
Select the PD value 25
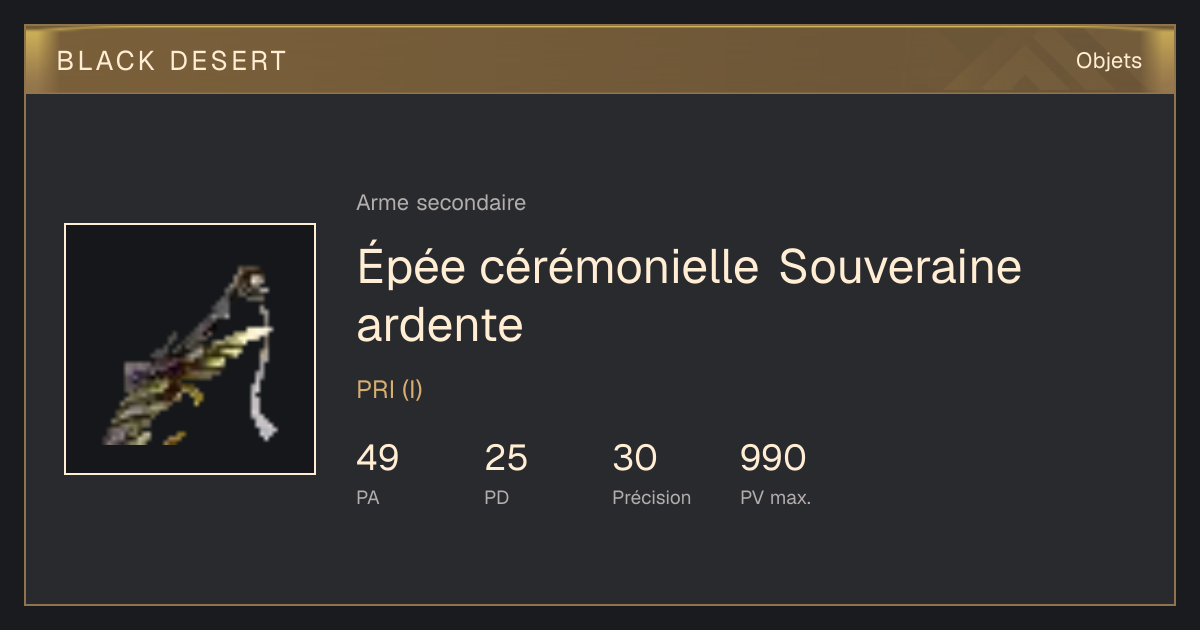click(506, 458)
